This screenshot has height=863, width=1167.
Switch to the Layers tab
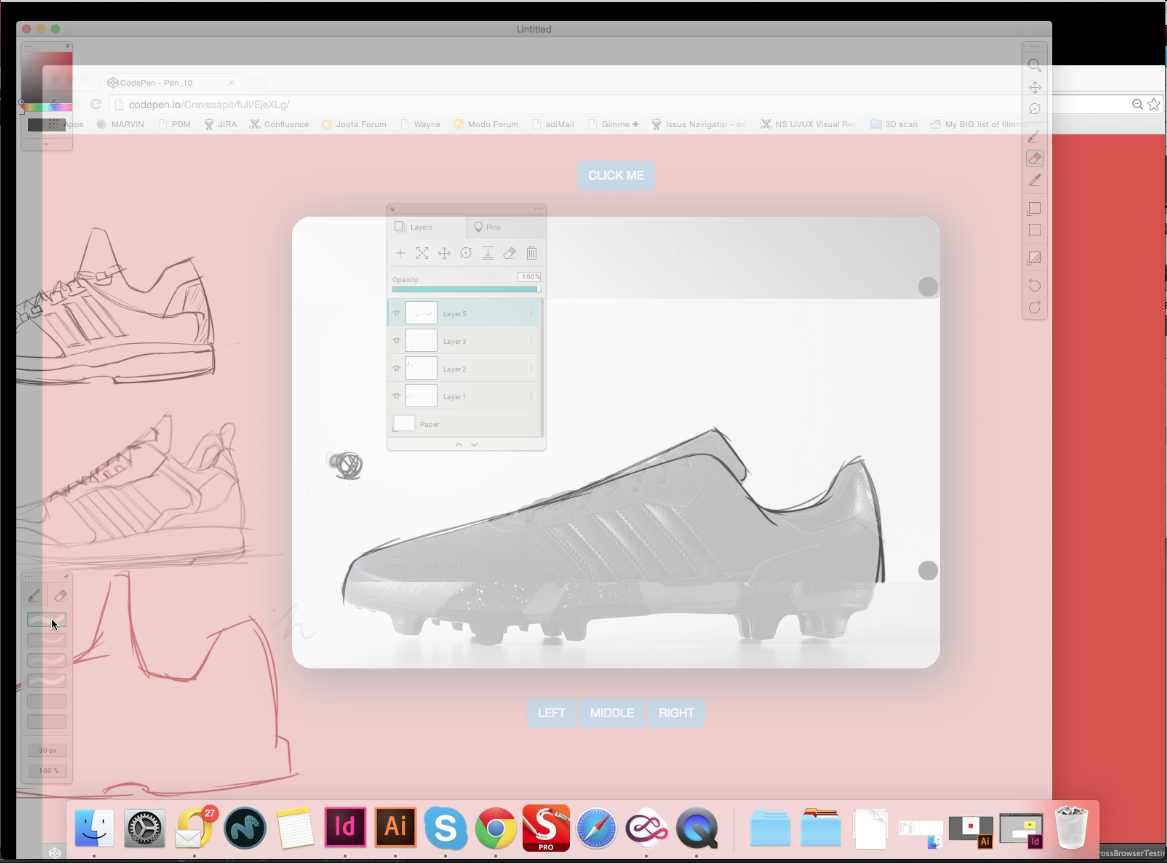coord(426,227)
